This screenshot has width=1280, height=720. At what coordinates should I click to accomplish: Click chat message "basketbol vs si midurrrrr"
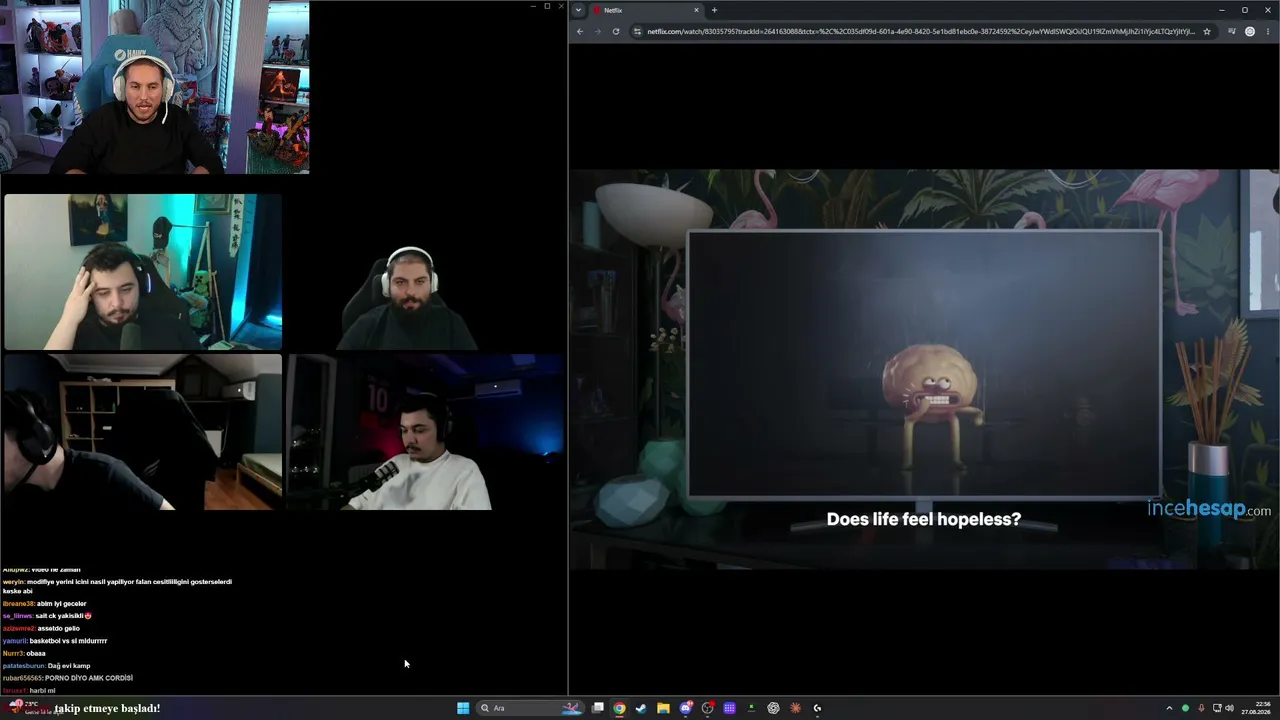coord(68,641)
